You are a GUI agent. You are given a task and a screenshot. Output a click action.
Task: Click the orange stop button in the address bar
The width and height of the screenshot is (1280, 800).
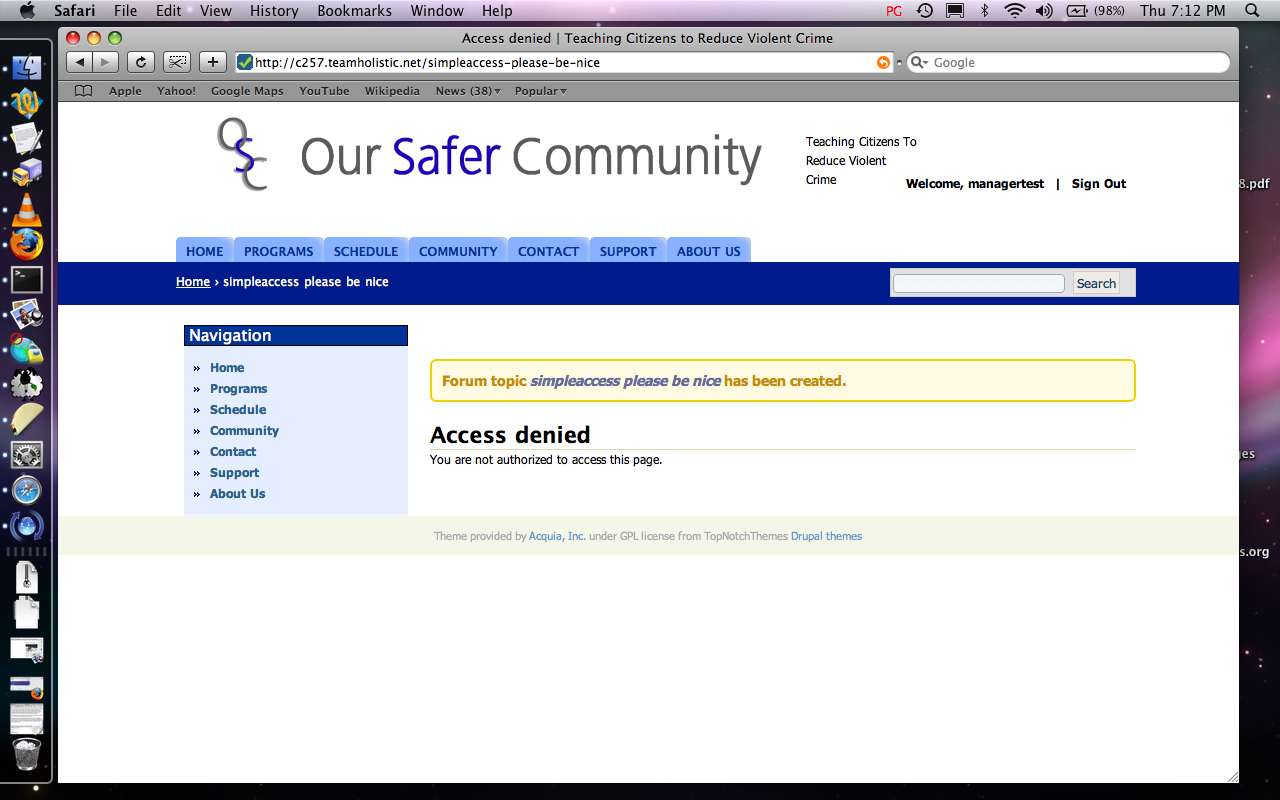(x=883, y=61)
